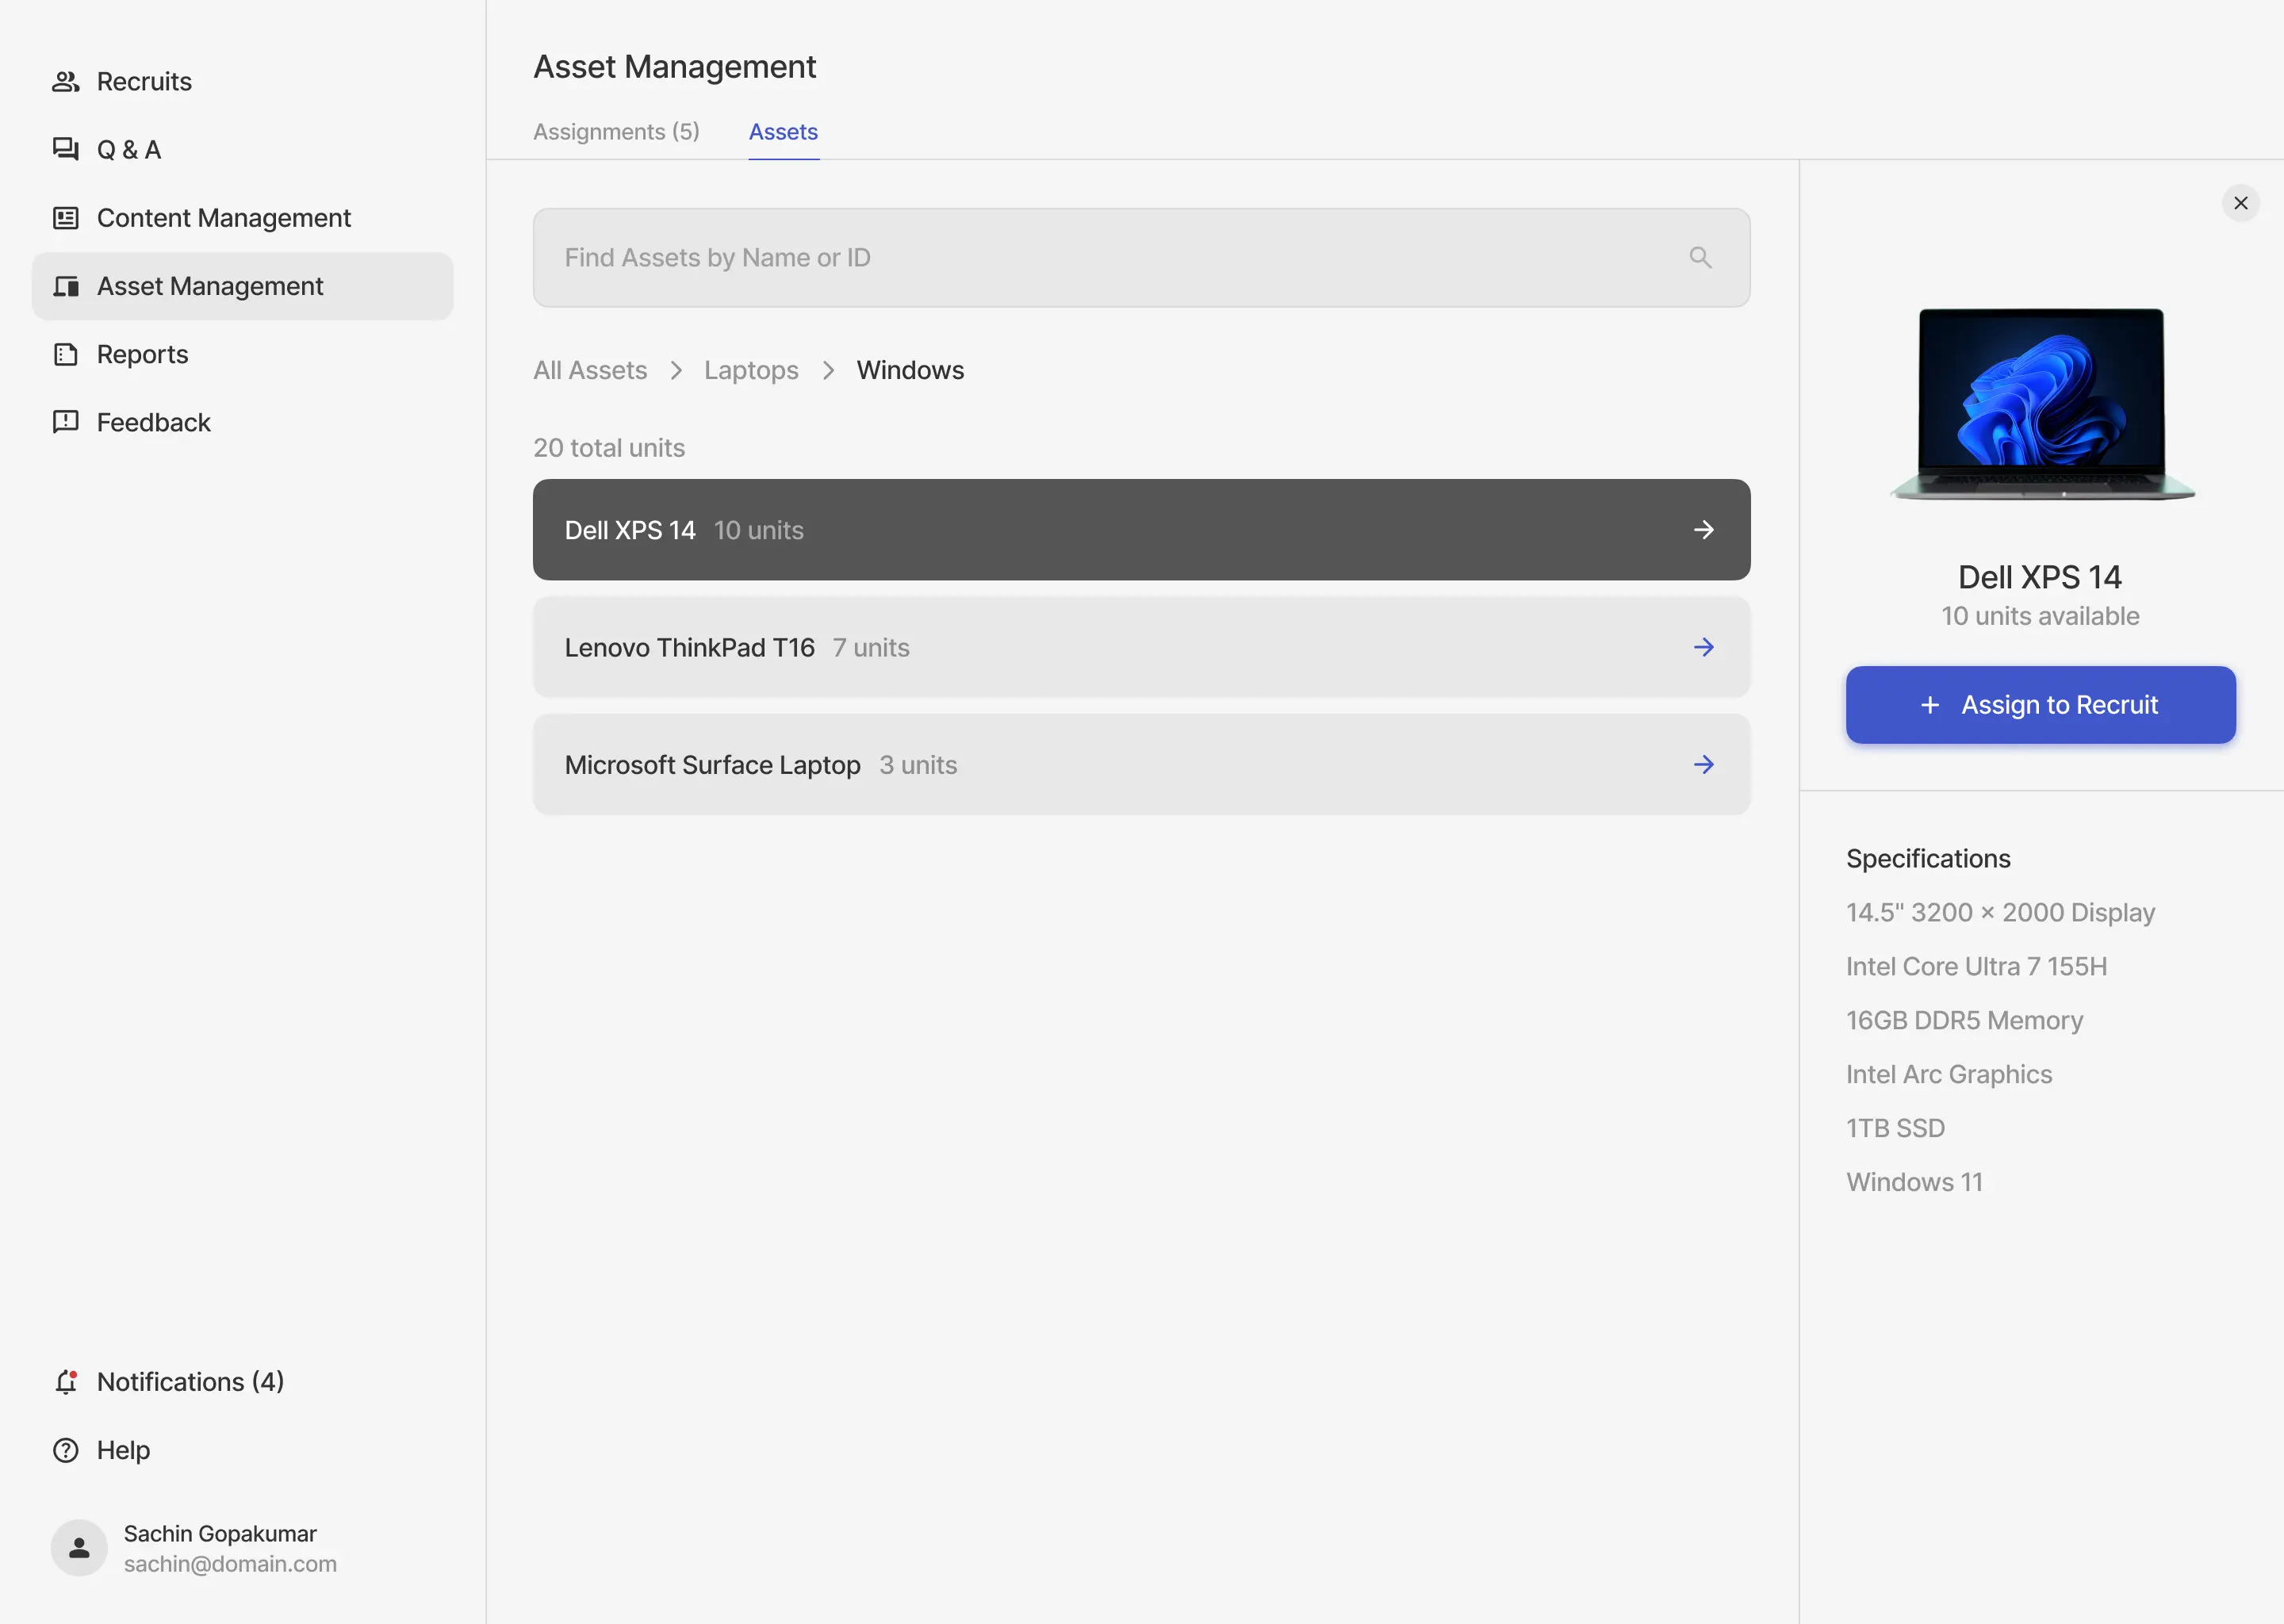Open the Reports section
The height and width of the screenshot is (1624, 2284).
pyautogui.click(x=243, y=354)
